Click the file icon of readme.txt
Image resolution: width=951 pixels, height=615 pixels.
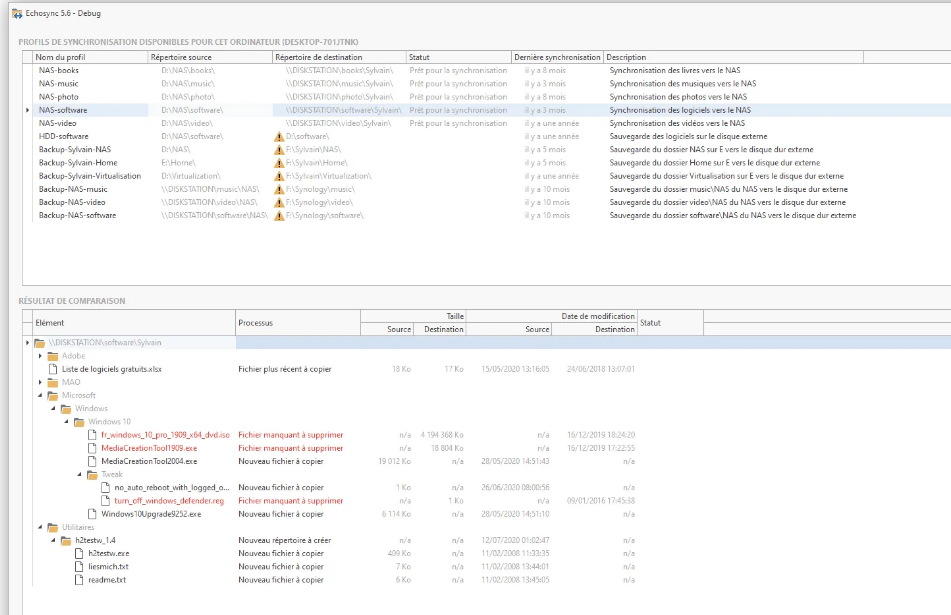tap(80, 580)
